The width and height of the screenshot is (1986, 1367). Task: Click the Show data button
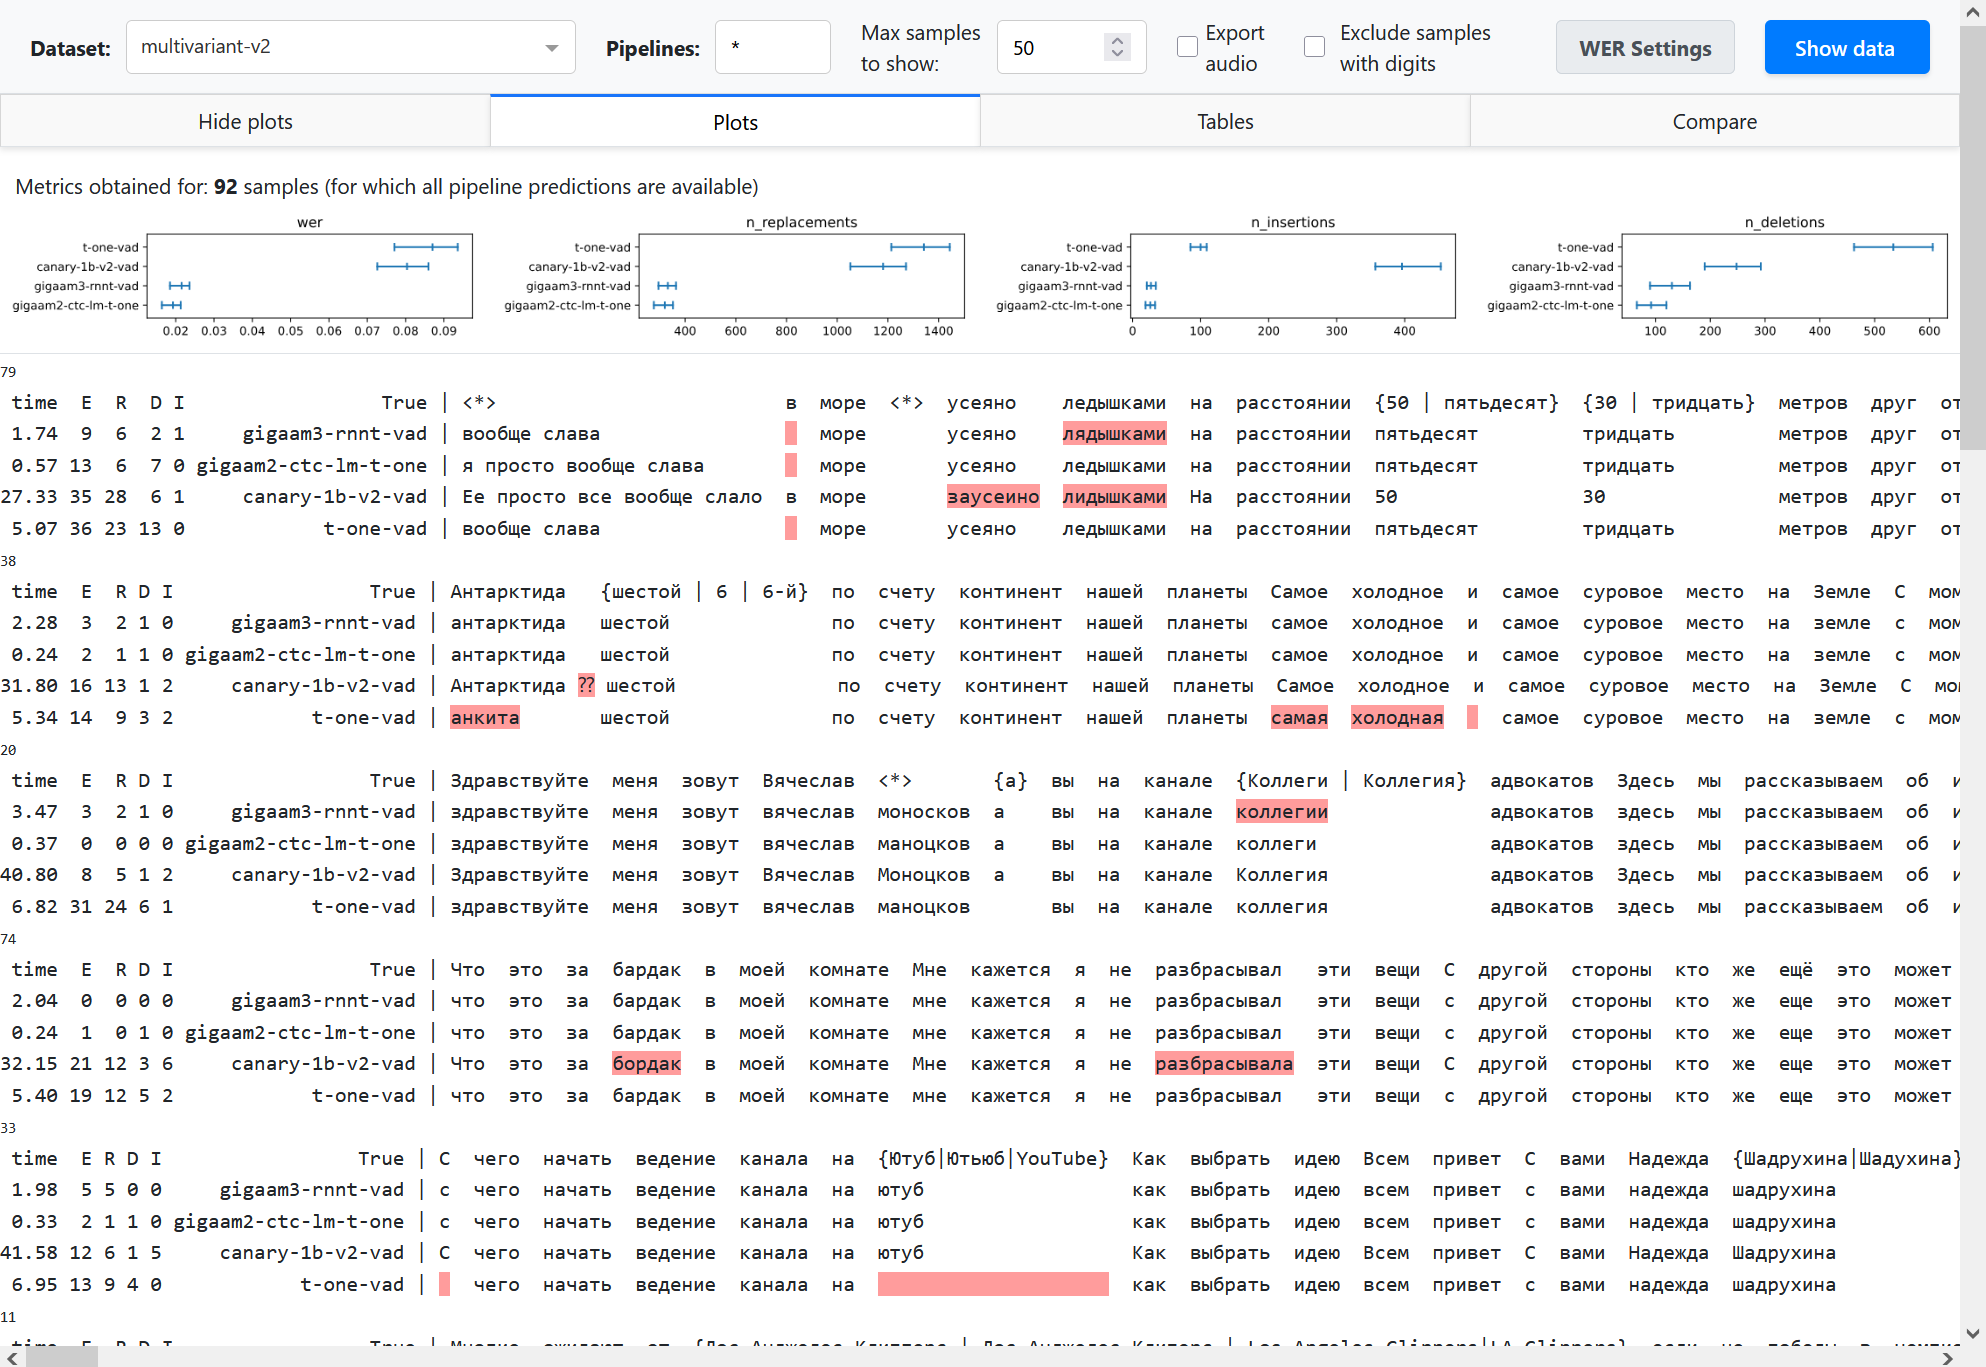tap(1846, 47)
